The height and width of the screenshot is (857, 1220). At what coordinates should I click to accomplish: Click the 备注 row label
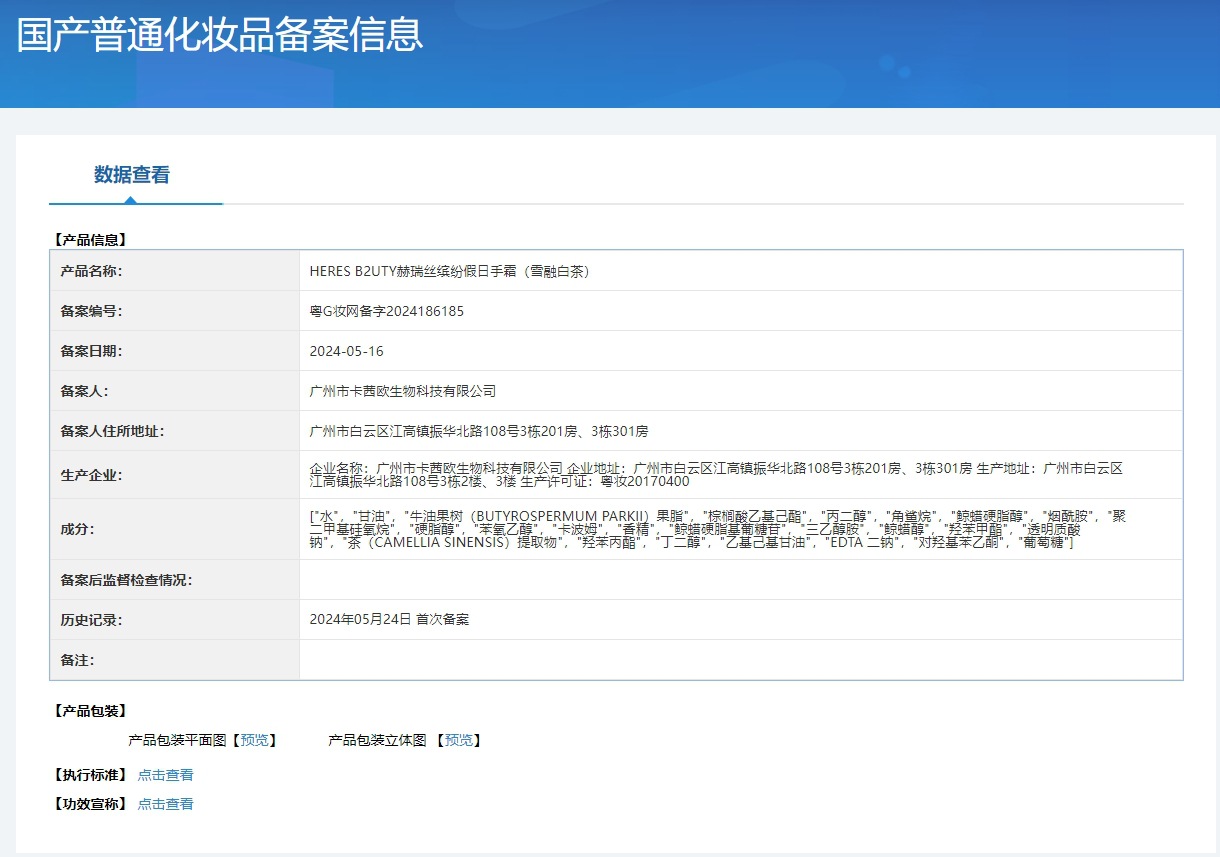click(x=77, y=660)
